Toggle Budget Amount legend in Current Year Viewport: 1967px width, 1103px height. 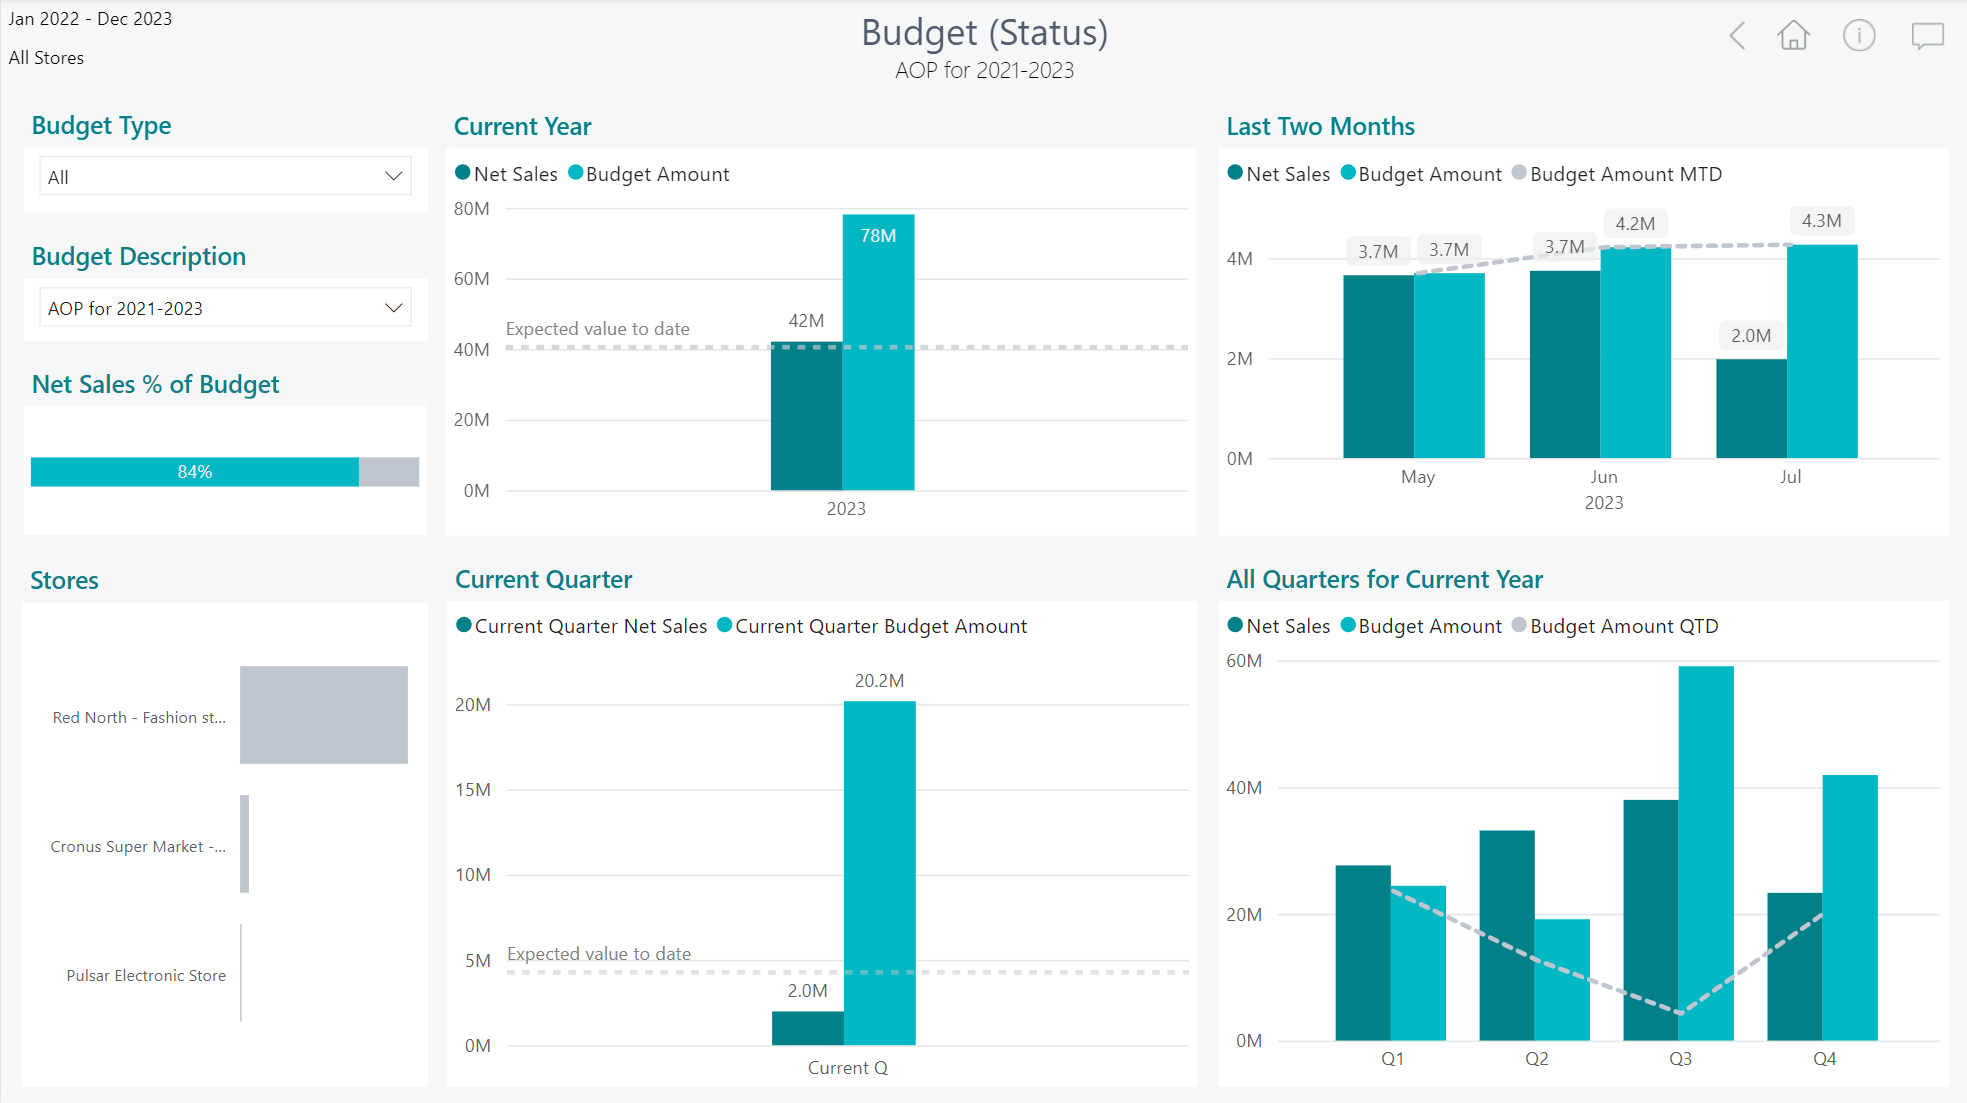pyautogui.click(x=656, y=174)
